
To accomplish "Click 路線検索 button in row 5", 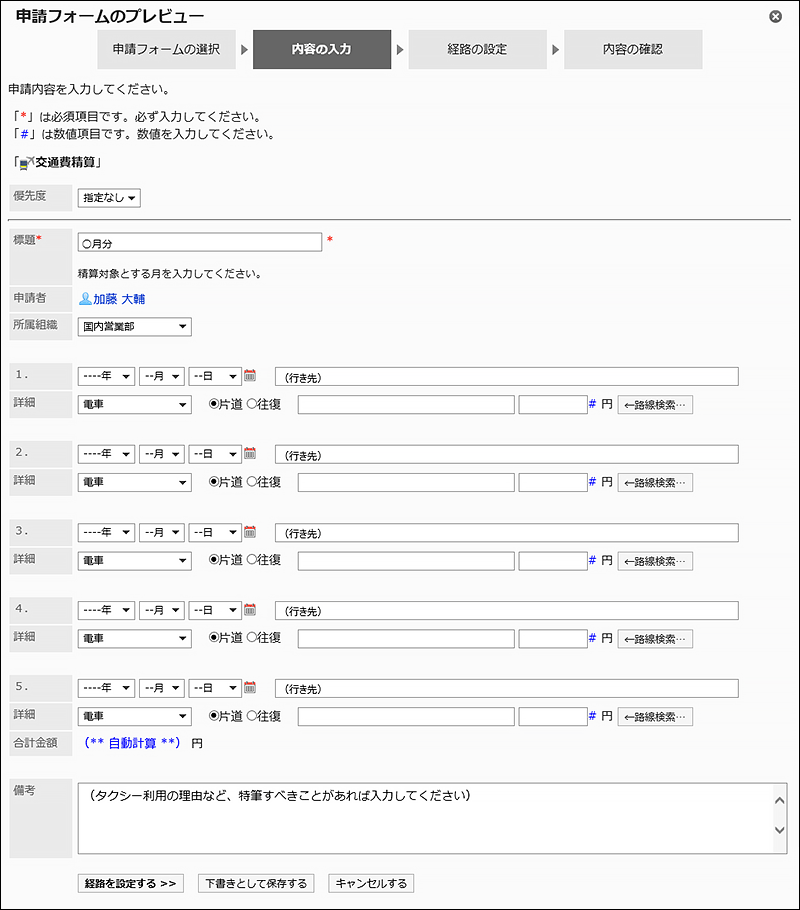I will (655, 716).
